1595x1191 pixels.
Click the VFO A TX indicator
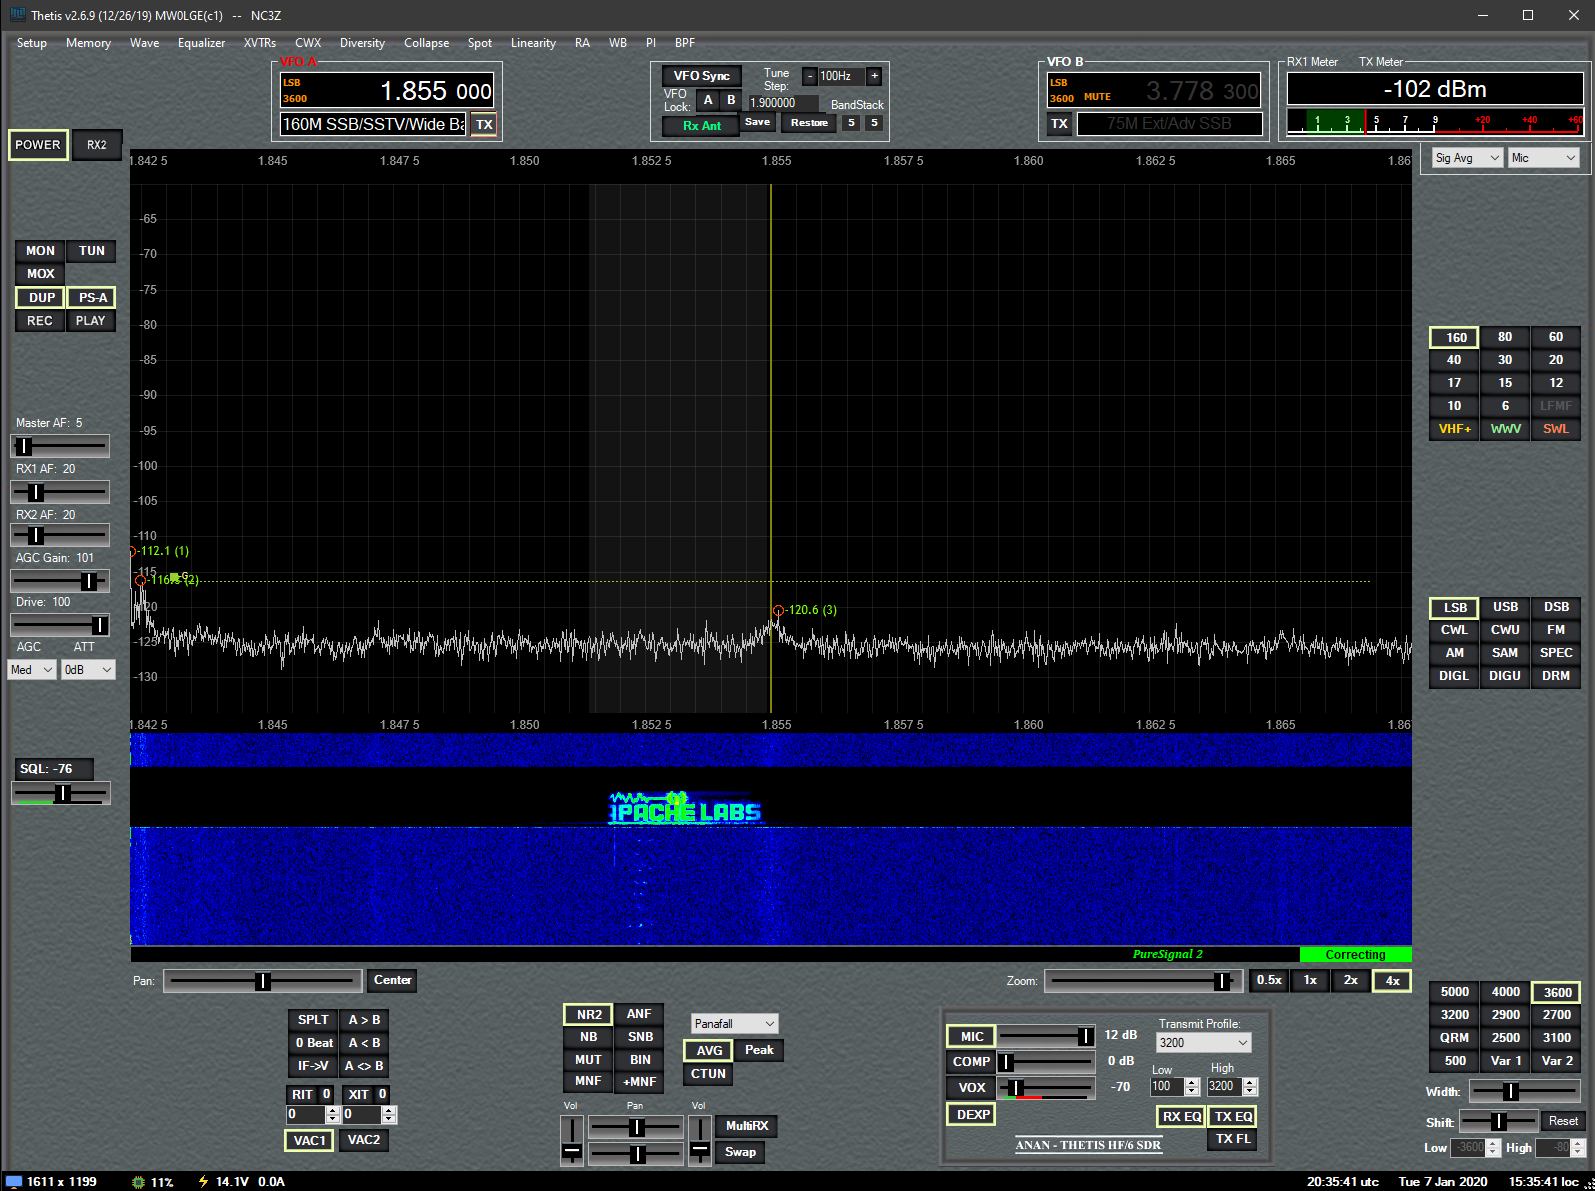(484, 125)
